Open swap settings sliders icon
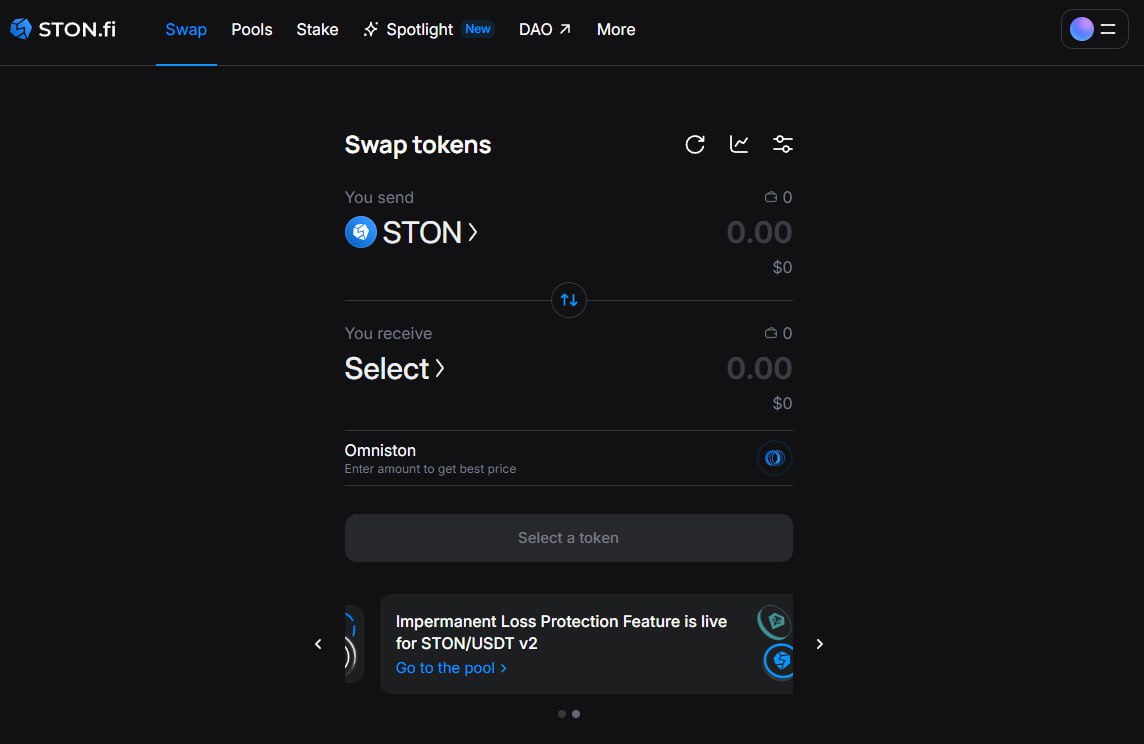 click(783, 145)
